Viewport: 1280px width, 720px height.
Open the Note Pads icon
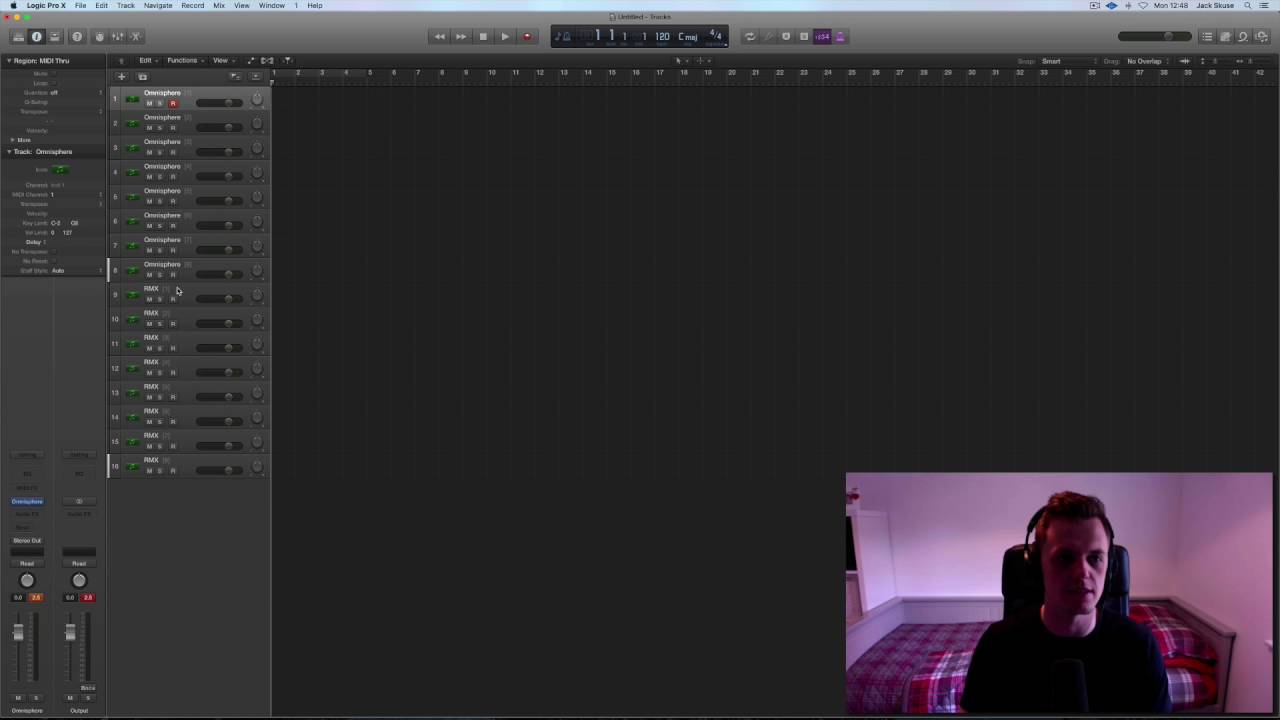pos(1225,37)
